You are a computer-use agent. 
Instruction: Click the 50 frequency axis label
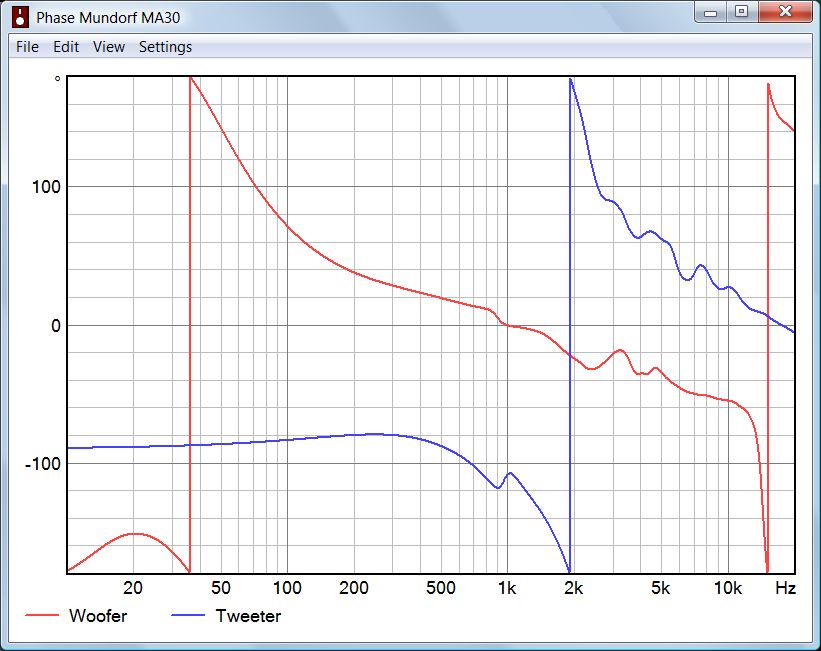point(221,588)
